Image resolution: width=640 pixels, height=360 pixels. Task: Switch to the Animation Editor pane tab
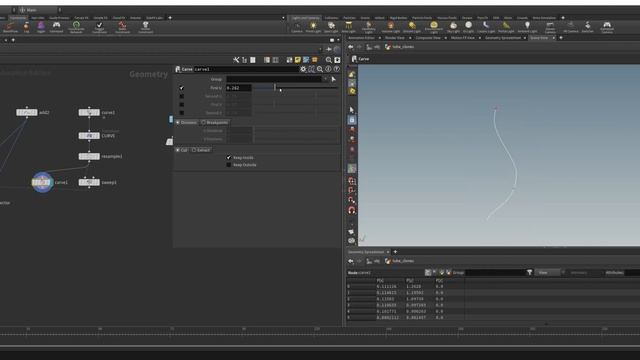coord(361,38)
